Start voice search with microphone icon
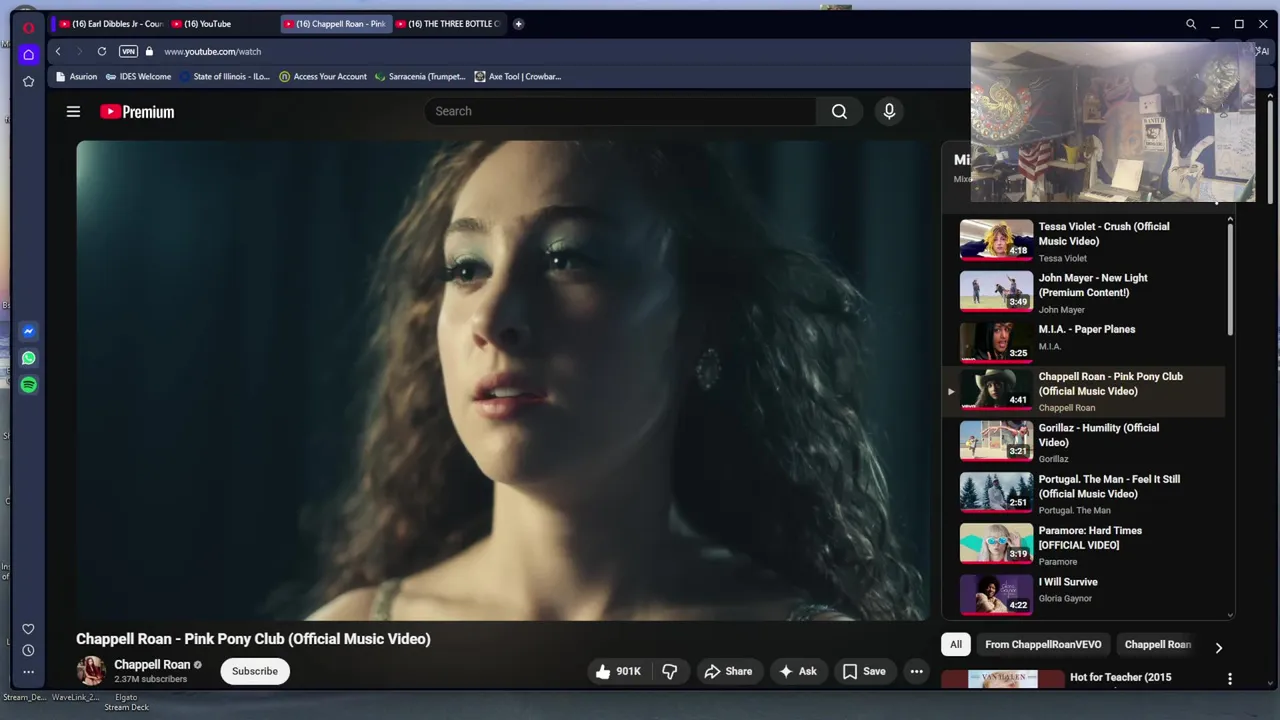The image size is (1280, 720). point(889,111)
